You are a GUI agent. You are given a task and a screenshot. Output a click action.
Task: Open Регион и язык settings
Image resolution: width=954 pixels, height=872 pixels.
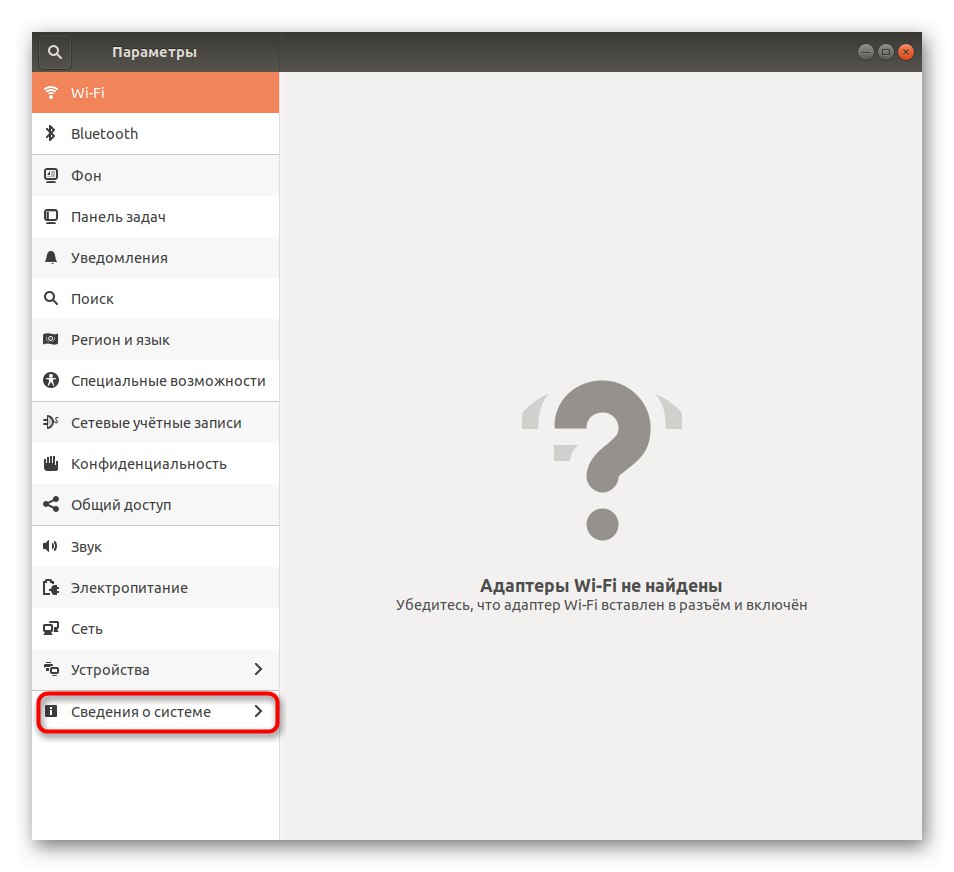156,339
